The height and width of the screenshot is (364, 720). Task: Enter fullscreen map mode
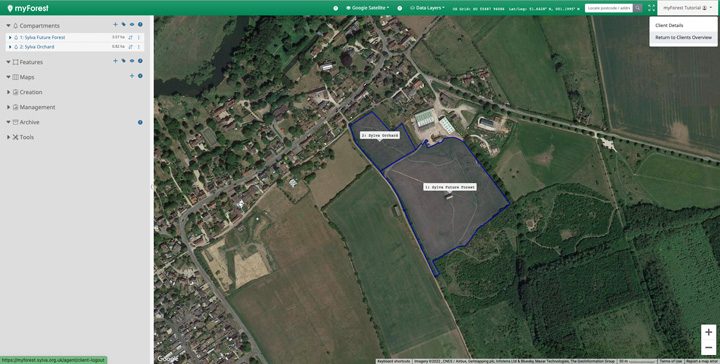point(651,8)
